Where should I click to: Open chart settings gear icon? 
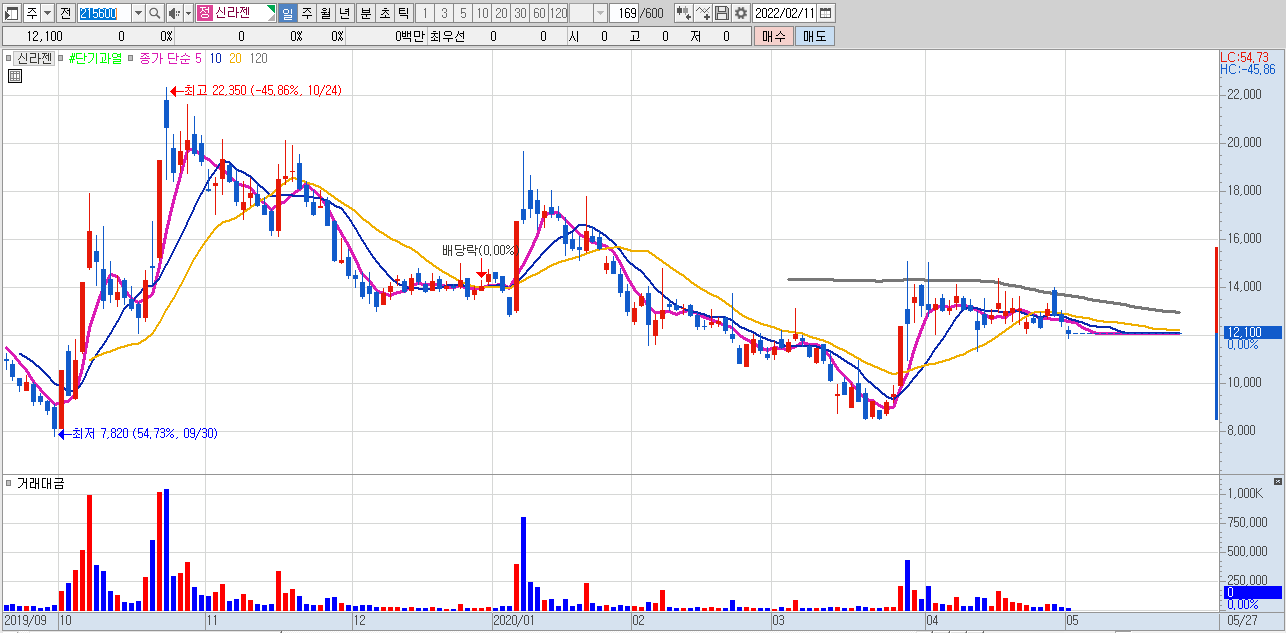(740, 13)
